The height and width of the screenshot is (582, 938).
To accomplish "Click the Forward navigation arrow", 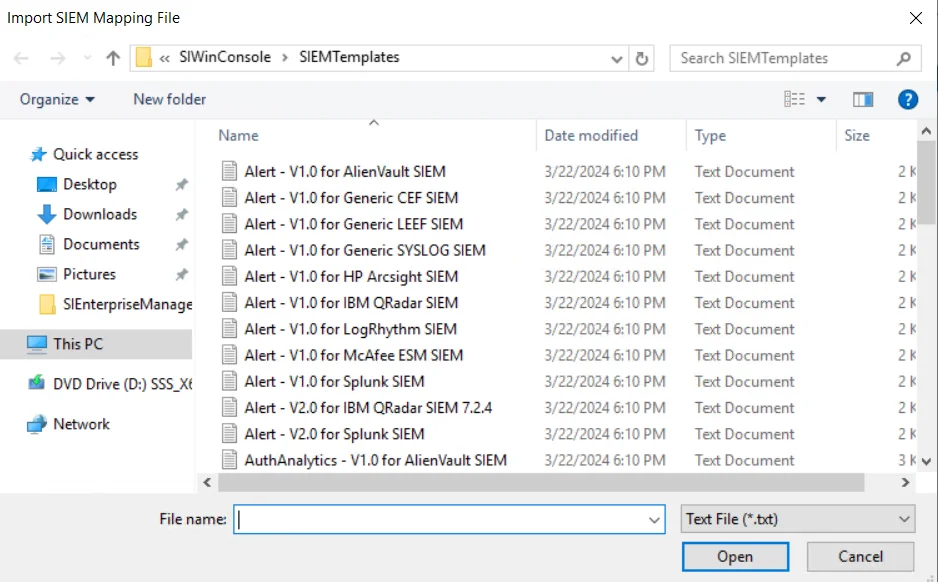I will pos(57,58).
